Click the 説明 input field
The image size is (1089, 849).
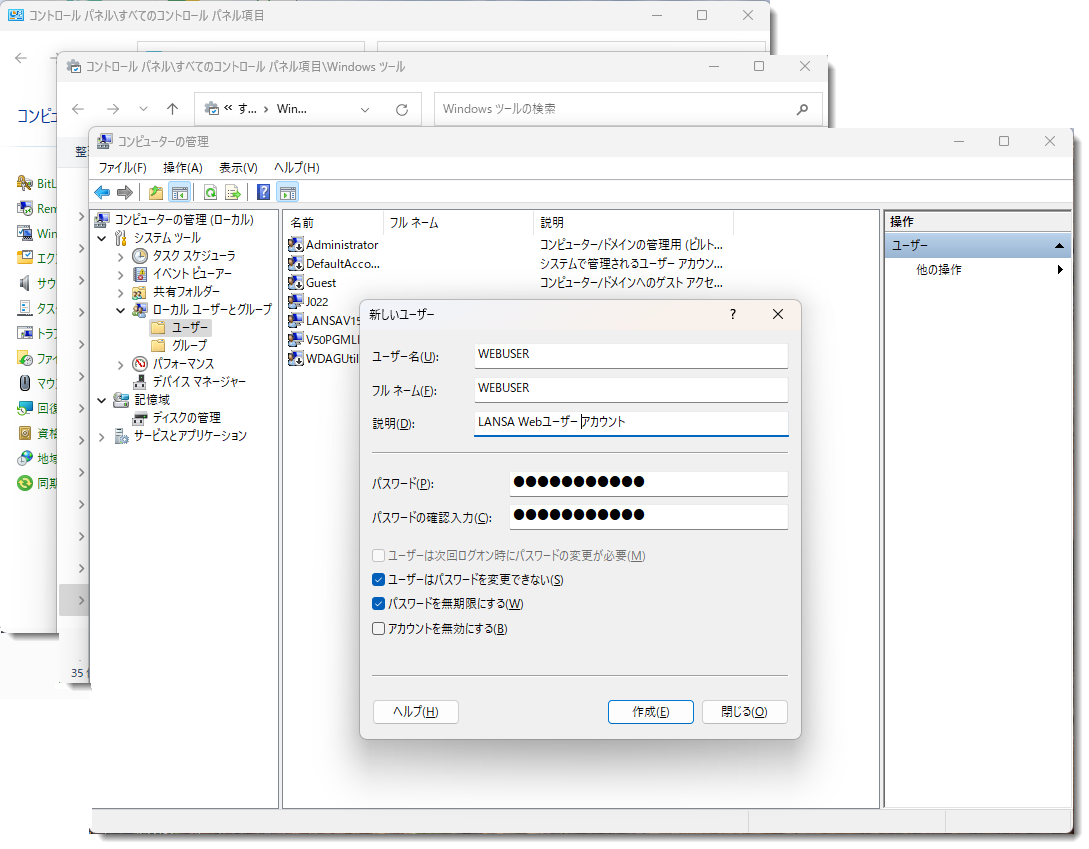tap(631, 423)
